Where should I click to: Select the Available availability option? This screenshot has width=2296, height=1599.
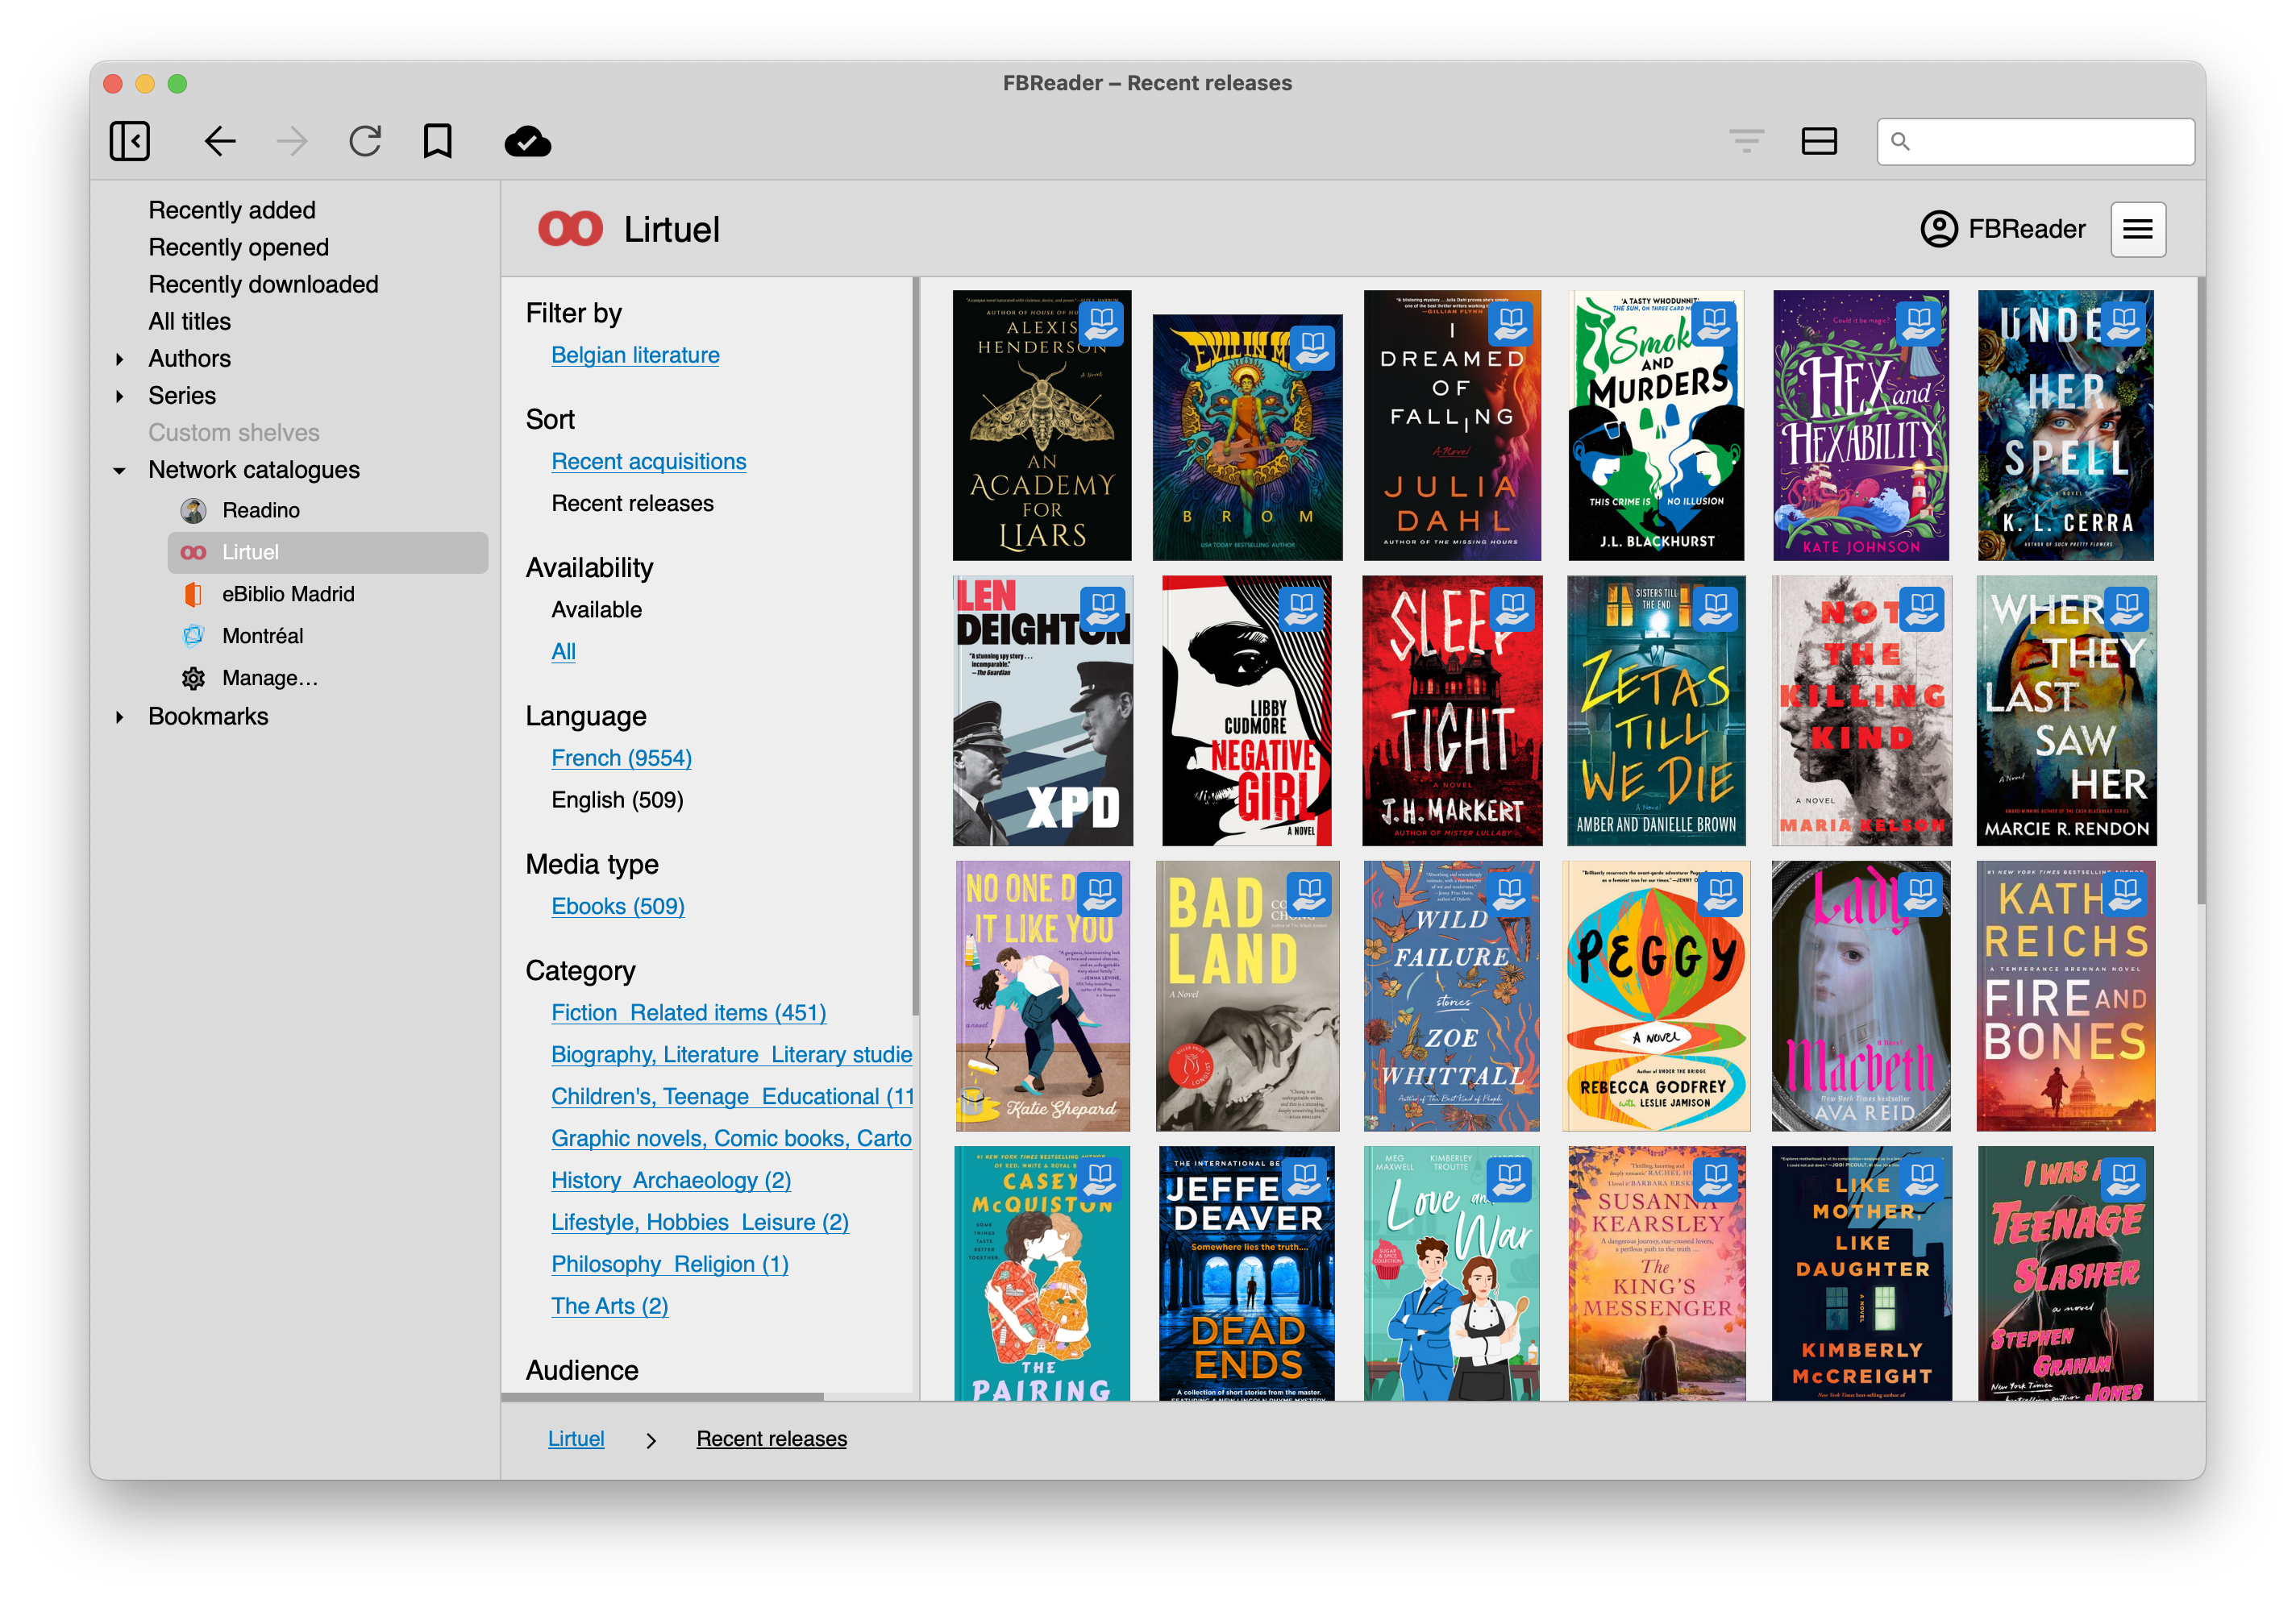[x=597, y=609]
